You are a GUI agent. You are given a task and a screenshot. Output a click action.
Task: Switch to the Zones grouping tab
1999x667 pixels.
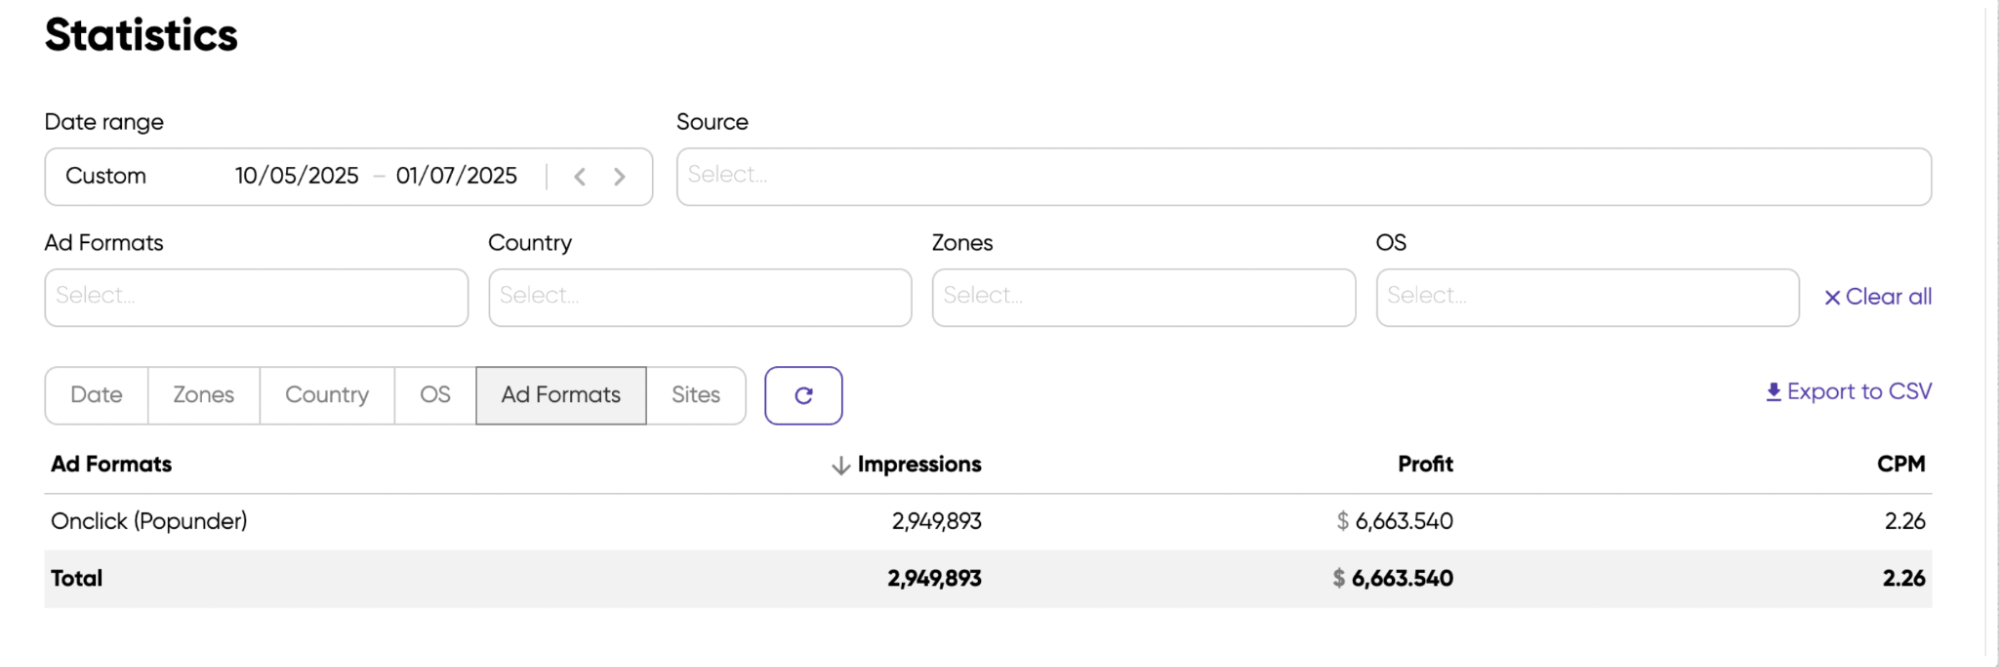click(204, 395)
